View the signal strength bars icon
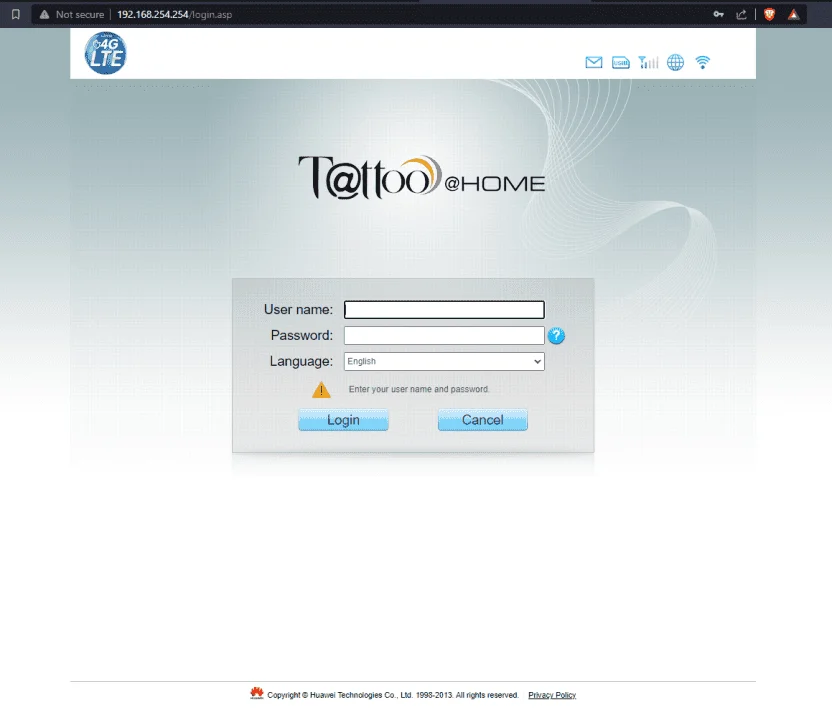 click(648, 63)
